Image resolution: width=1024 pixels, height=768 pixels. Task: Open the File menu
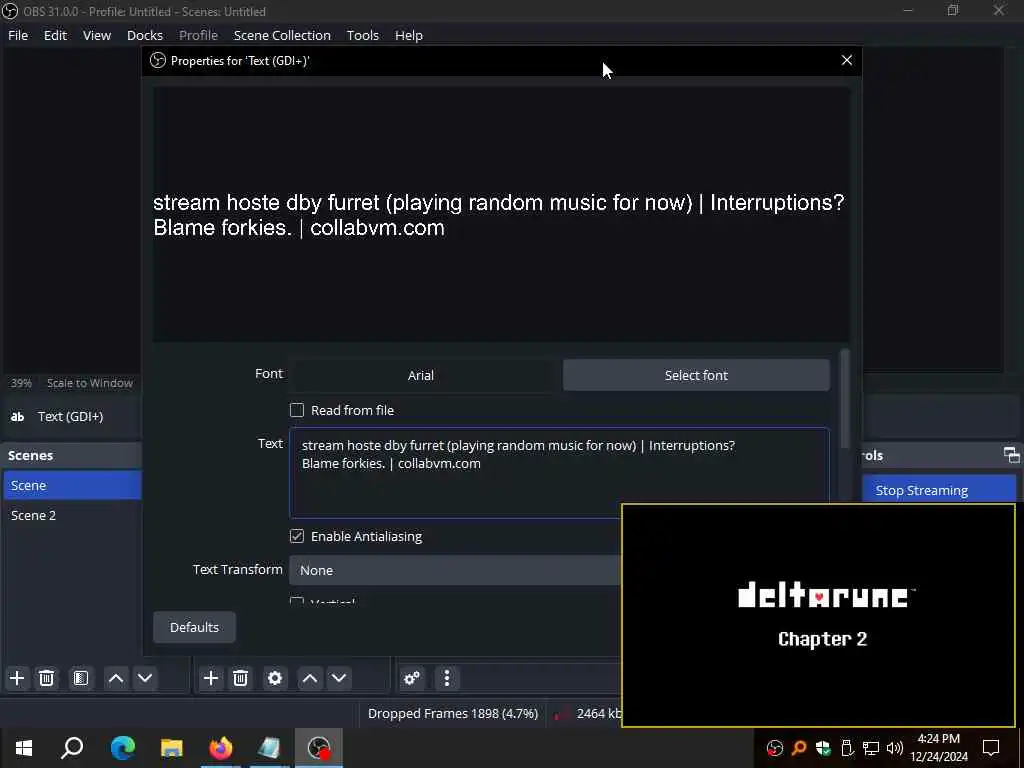point(18,35)
